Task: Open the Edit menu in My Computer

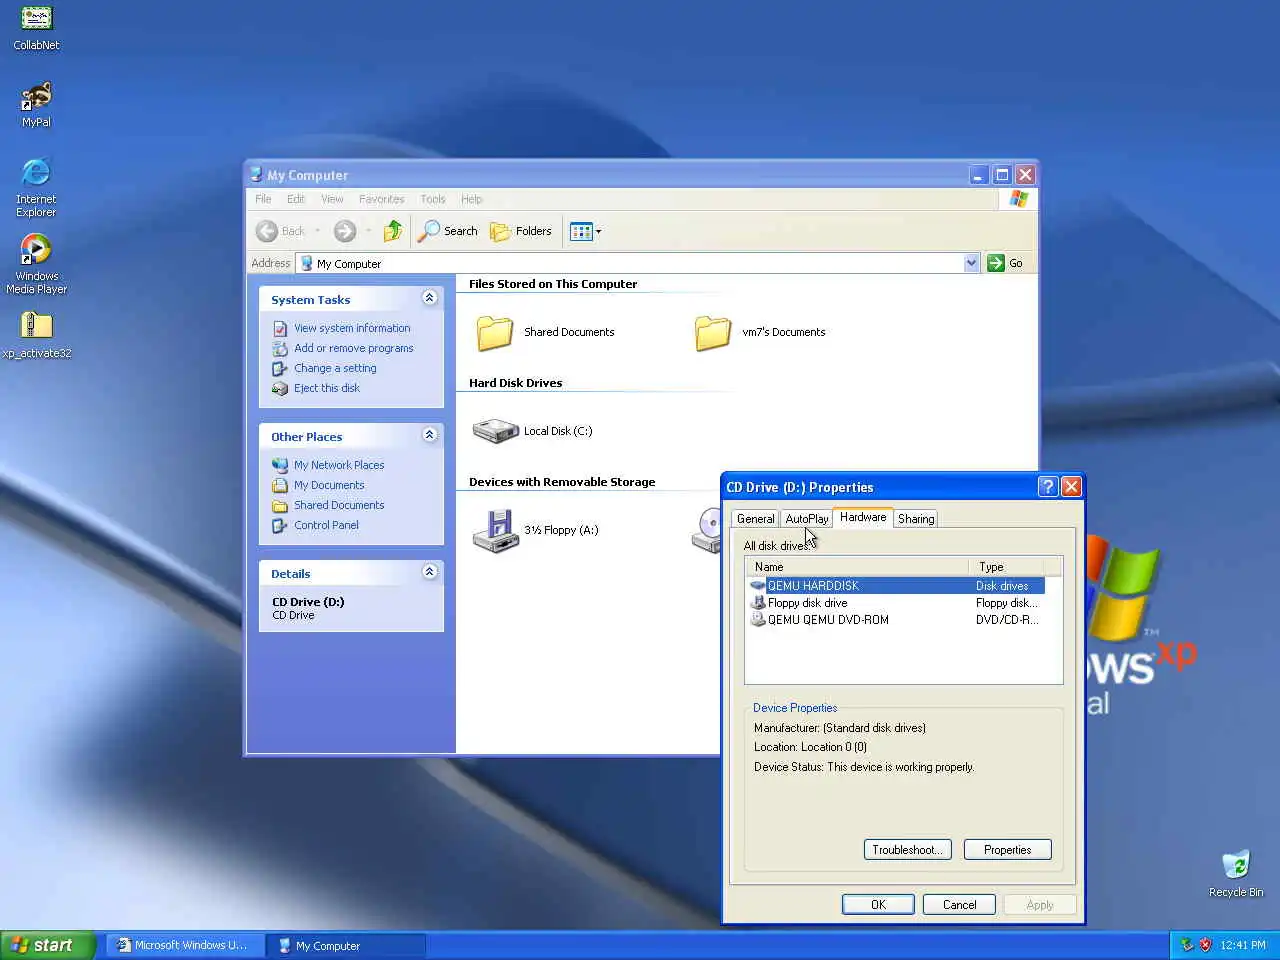Action: [296, 199]
